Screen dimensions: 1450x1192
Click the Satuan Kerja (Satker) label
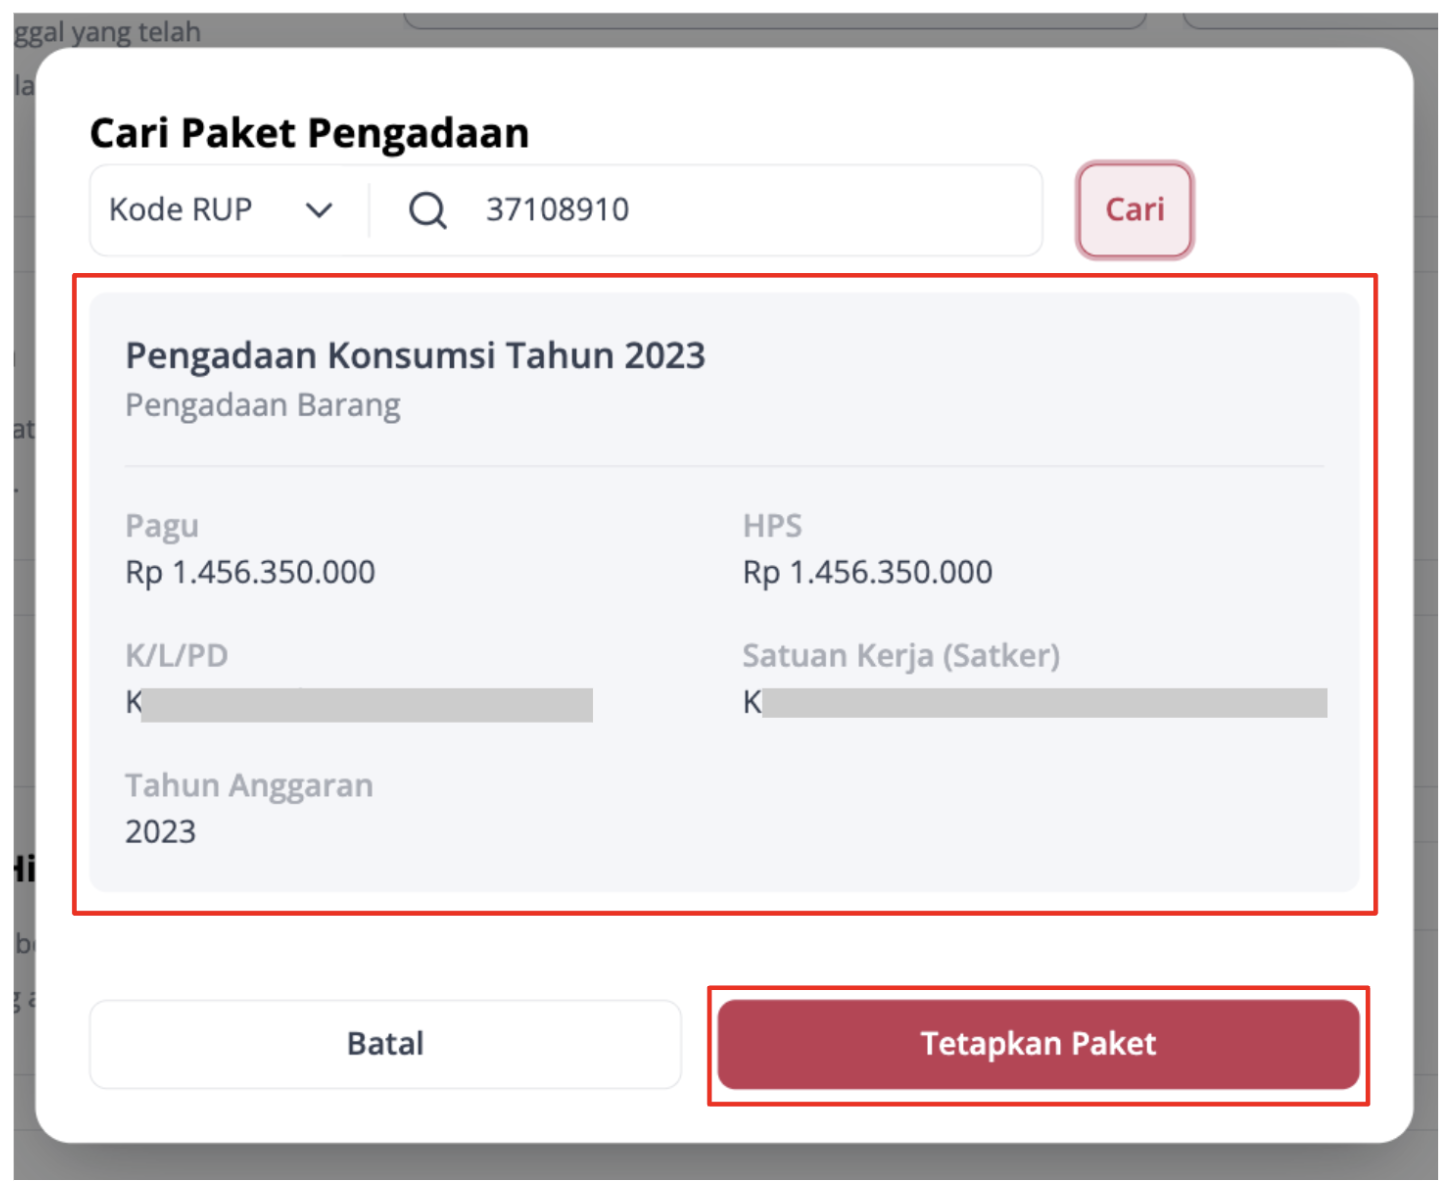901,656
